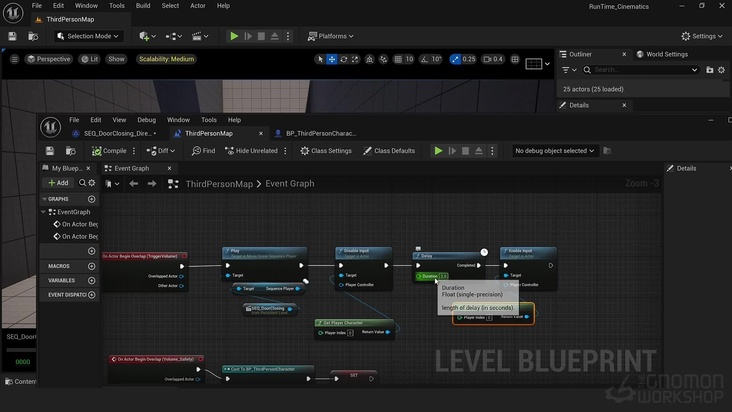Switch to the BP_ThirdPersonCharacter tab
The height and width of the screenshot is (412, 732).
320,133
